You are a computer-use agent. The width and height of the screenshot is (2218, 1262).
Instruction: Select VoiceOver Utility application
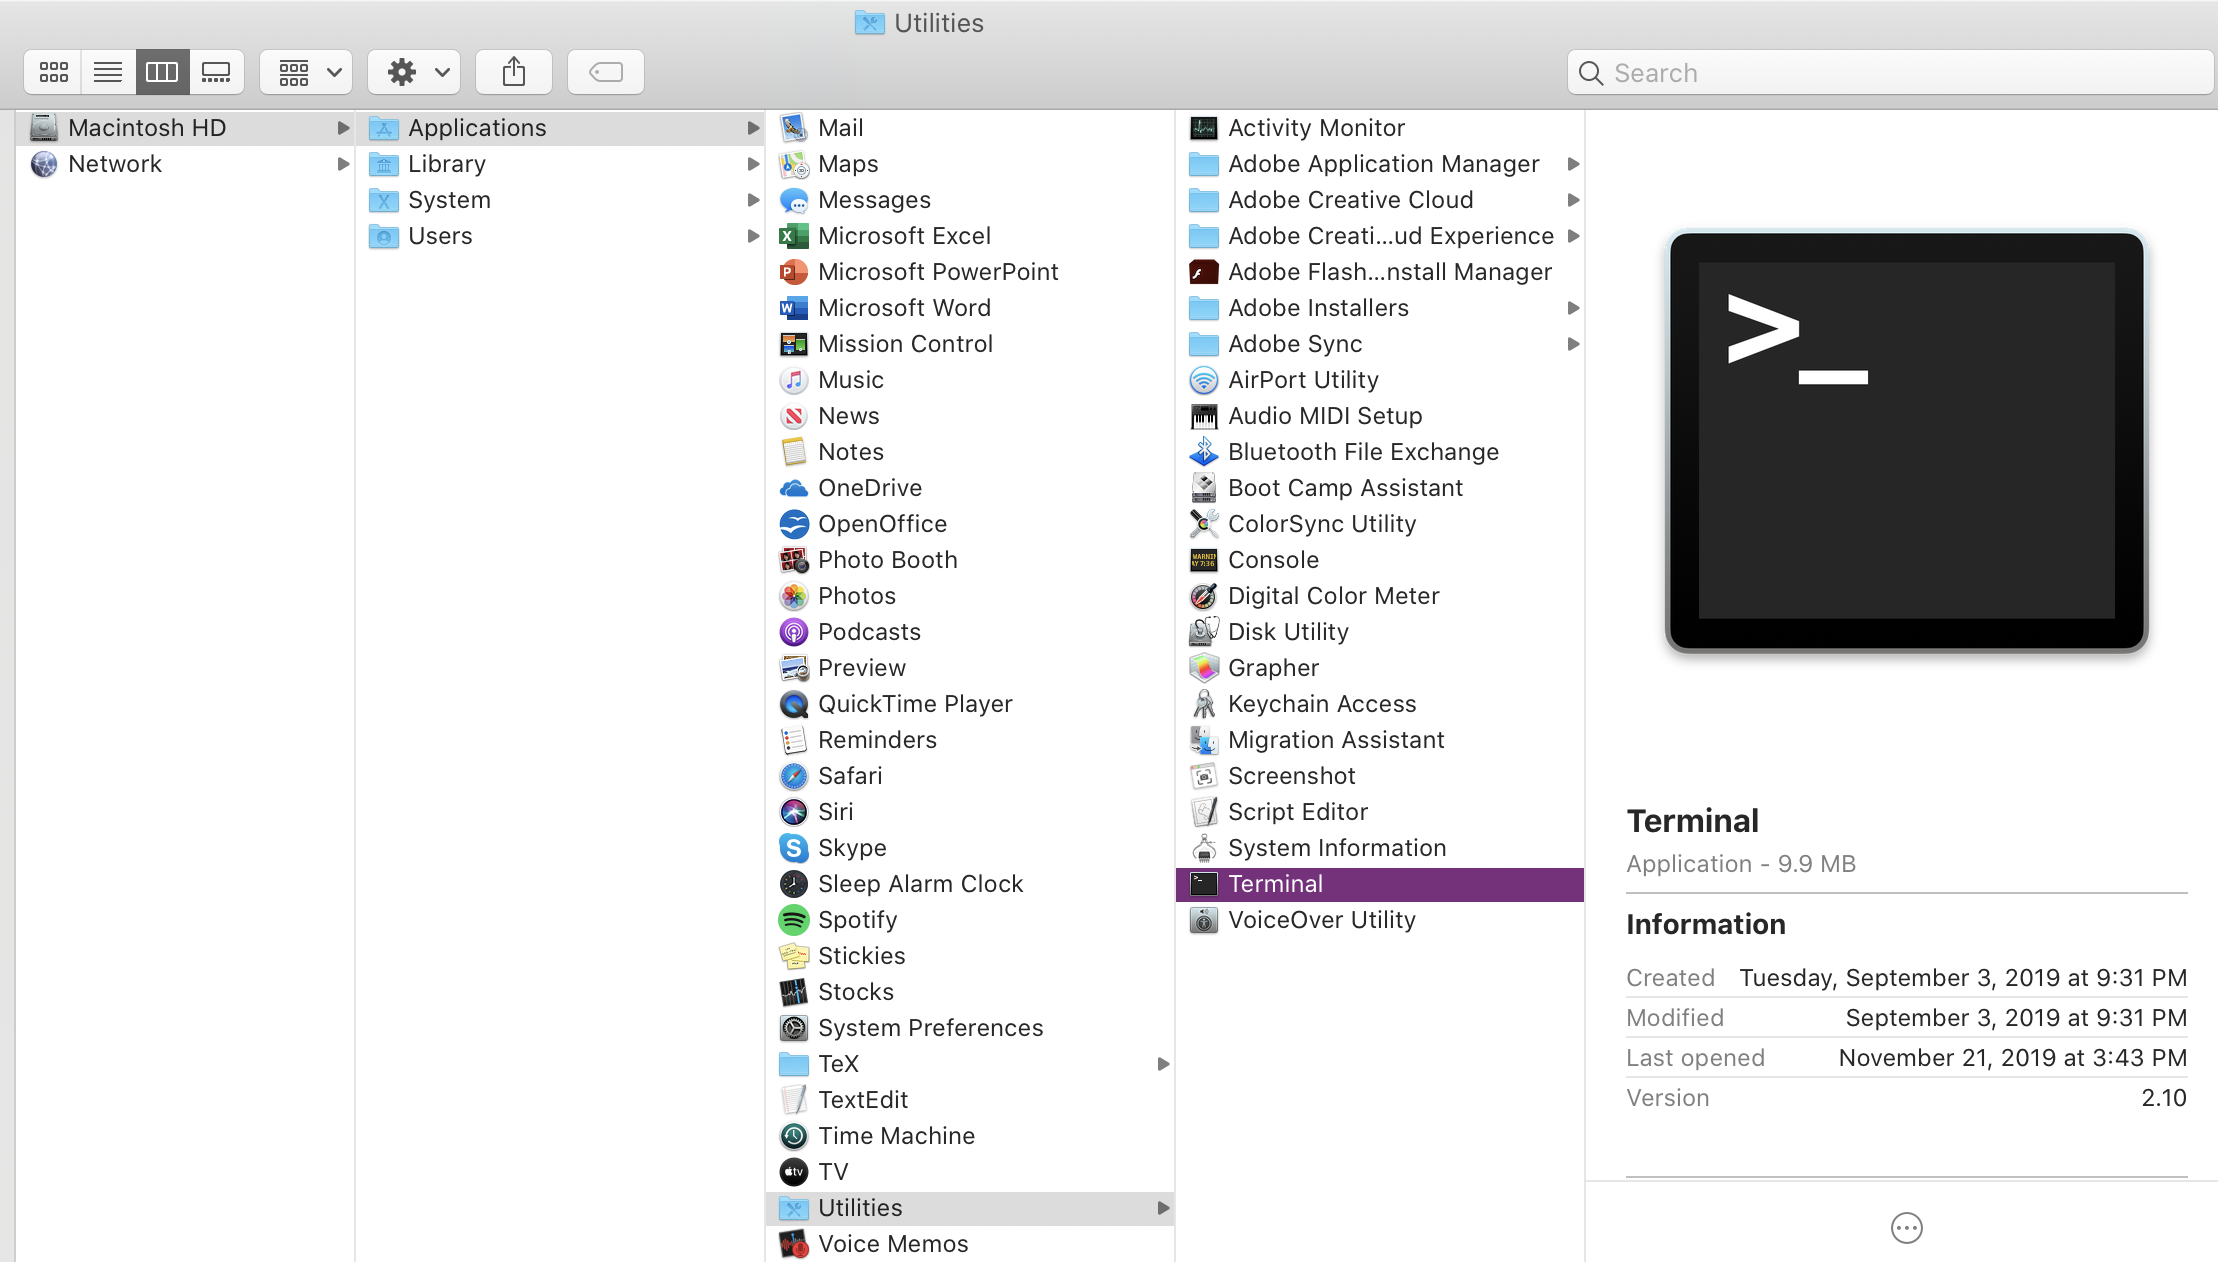(x=1321, y=919)
